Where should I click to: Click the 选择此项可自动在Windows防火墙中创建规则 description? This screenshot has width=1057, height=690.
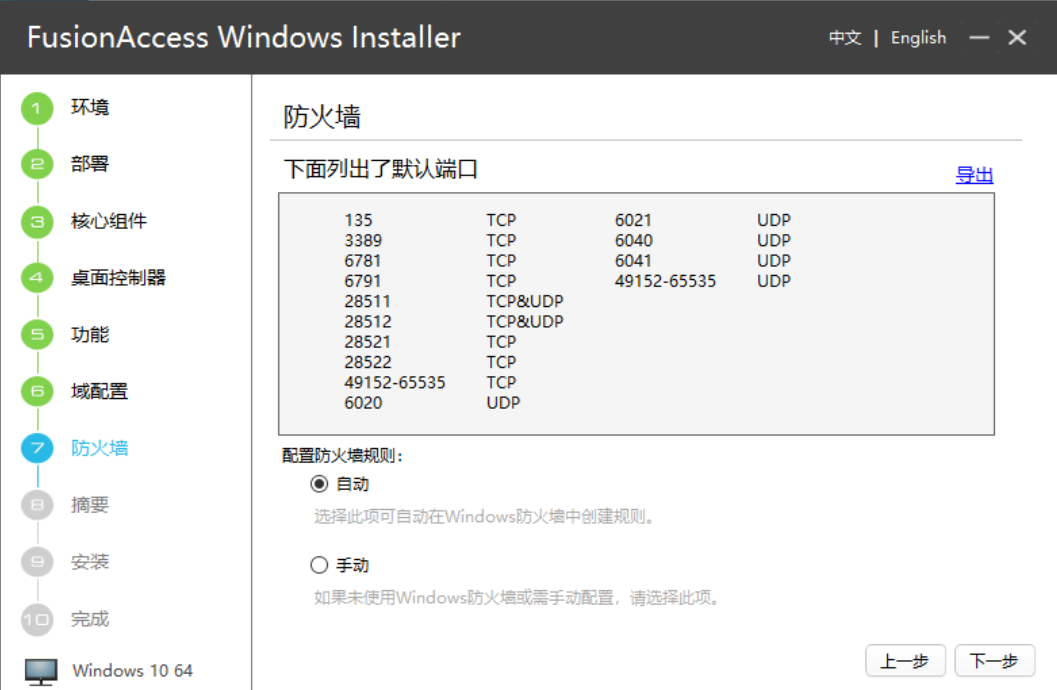[483, 517]
